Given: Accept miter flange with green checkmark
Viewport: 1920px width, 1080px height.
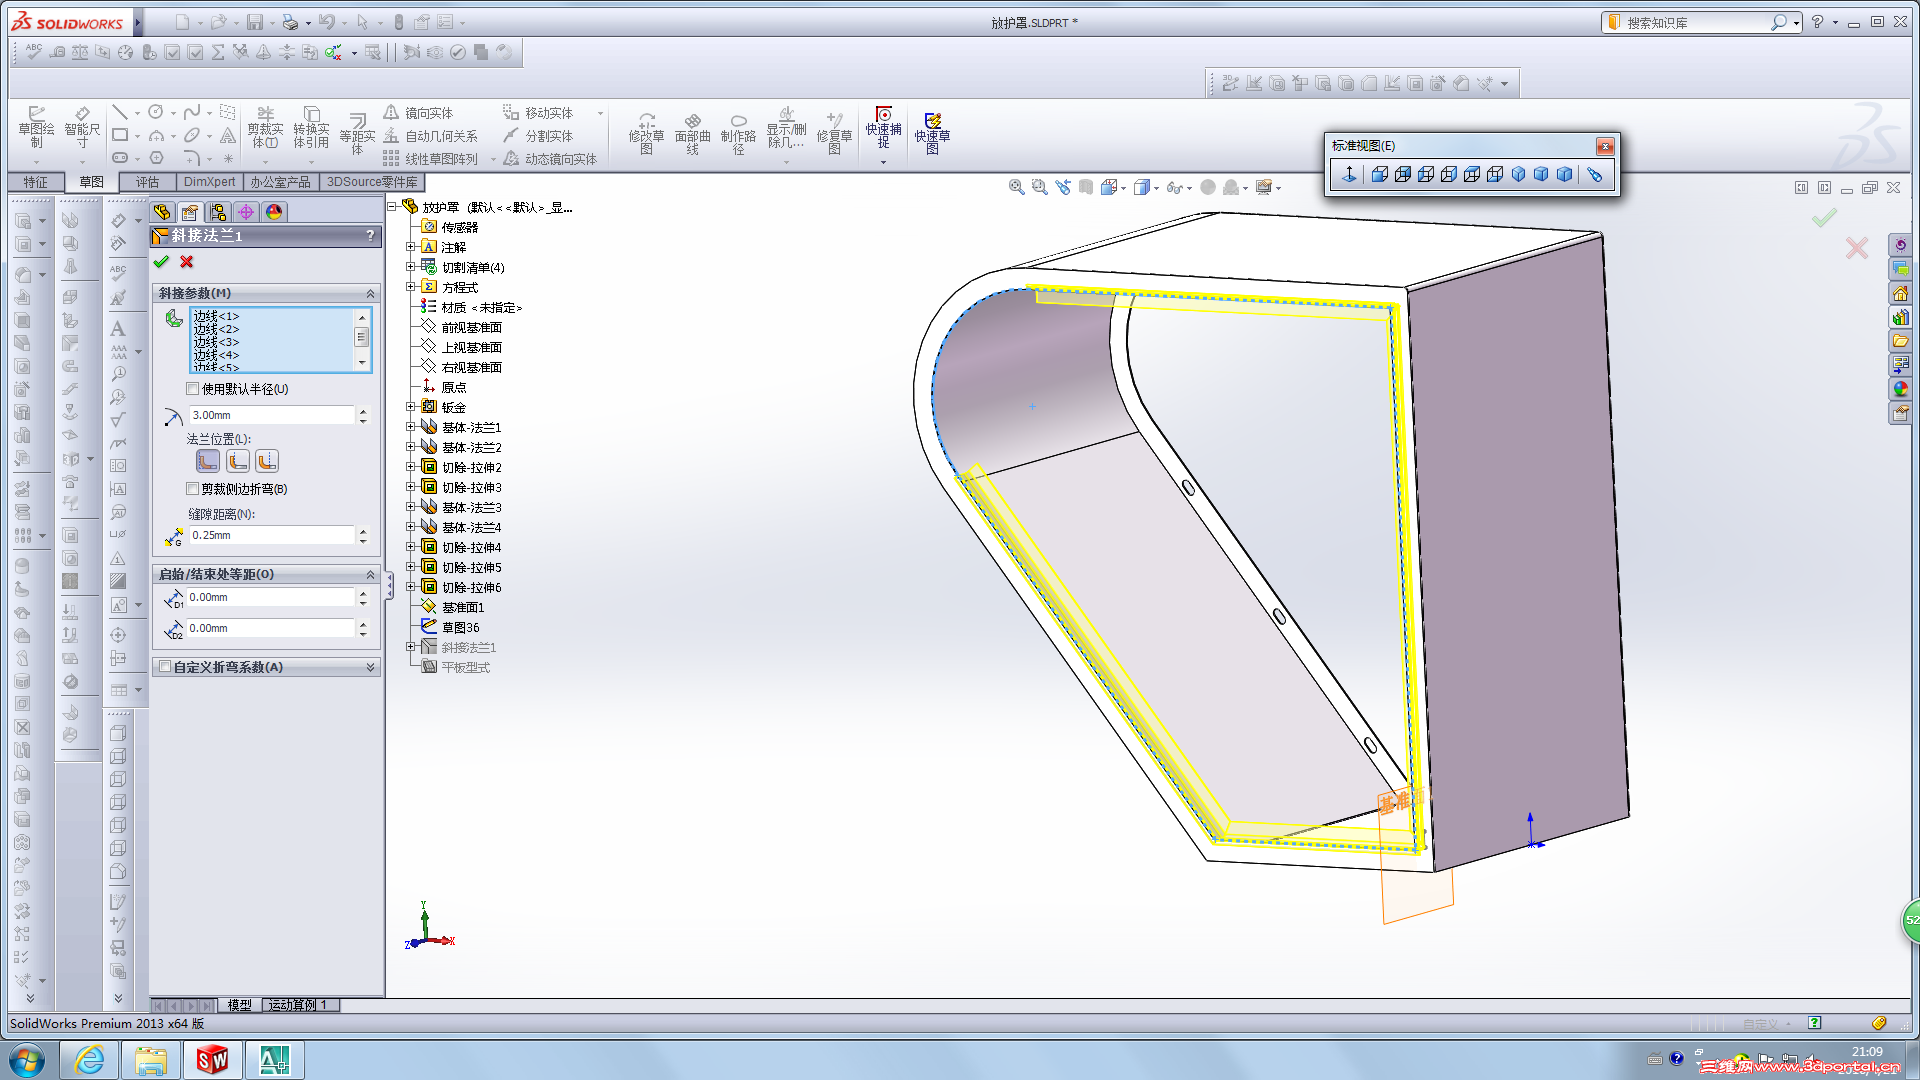Looking at the screenshot, I should click(161, 262).
